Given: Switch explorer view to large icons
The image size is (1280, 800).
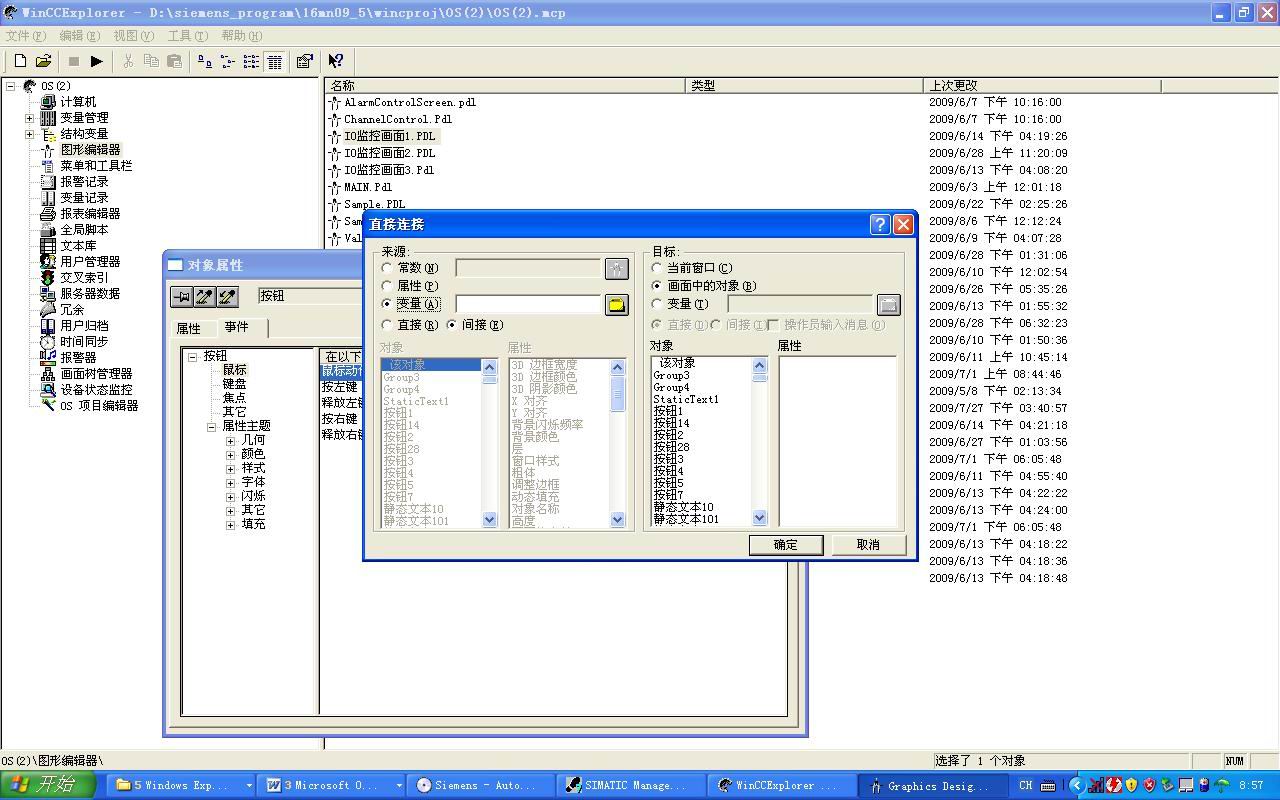Looking at the screenshot, I should coord(205,61).
